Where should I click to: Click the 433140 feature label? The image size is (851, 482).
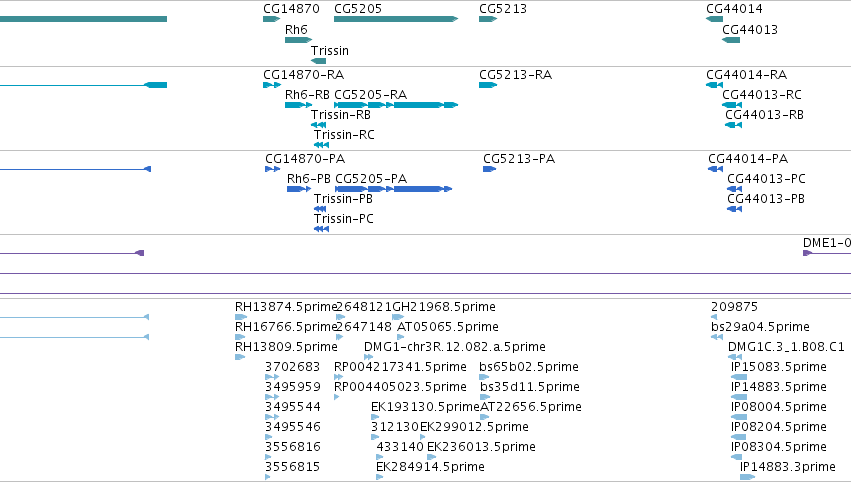point(400,448)
